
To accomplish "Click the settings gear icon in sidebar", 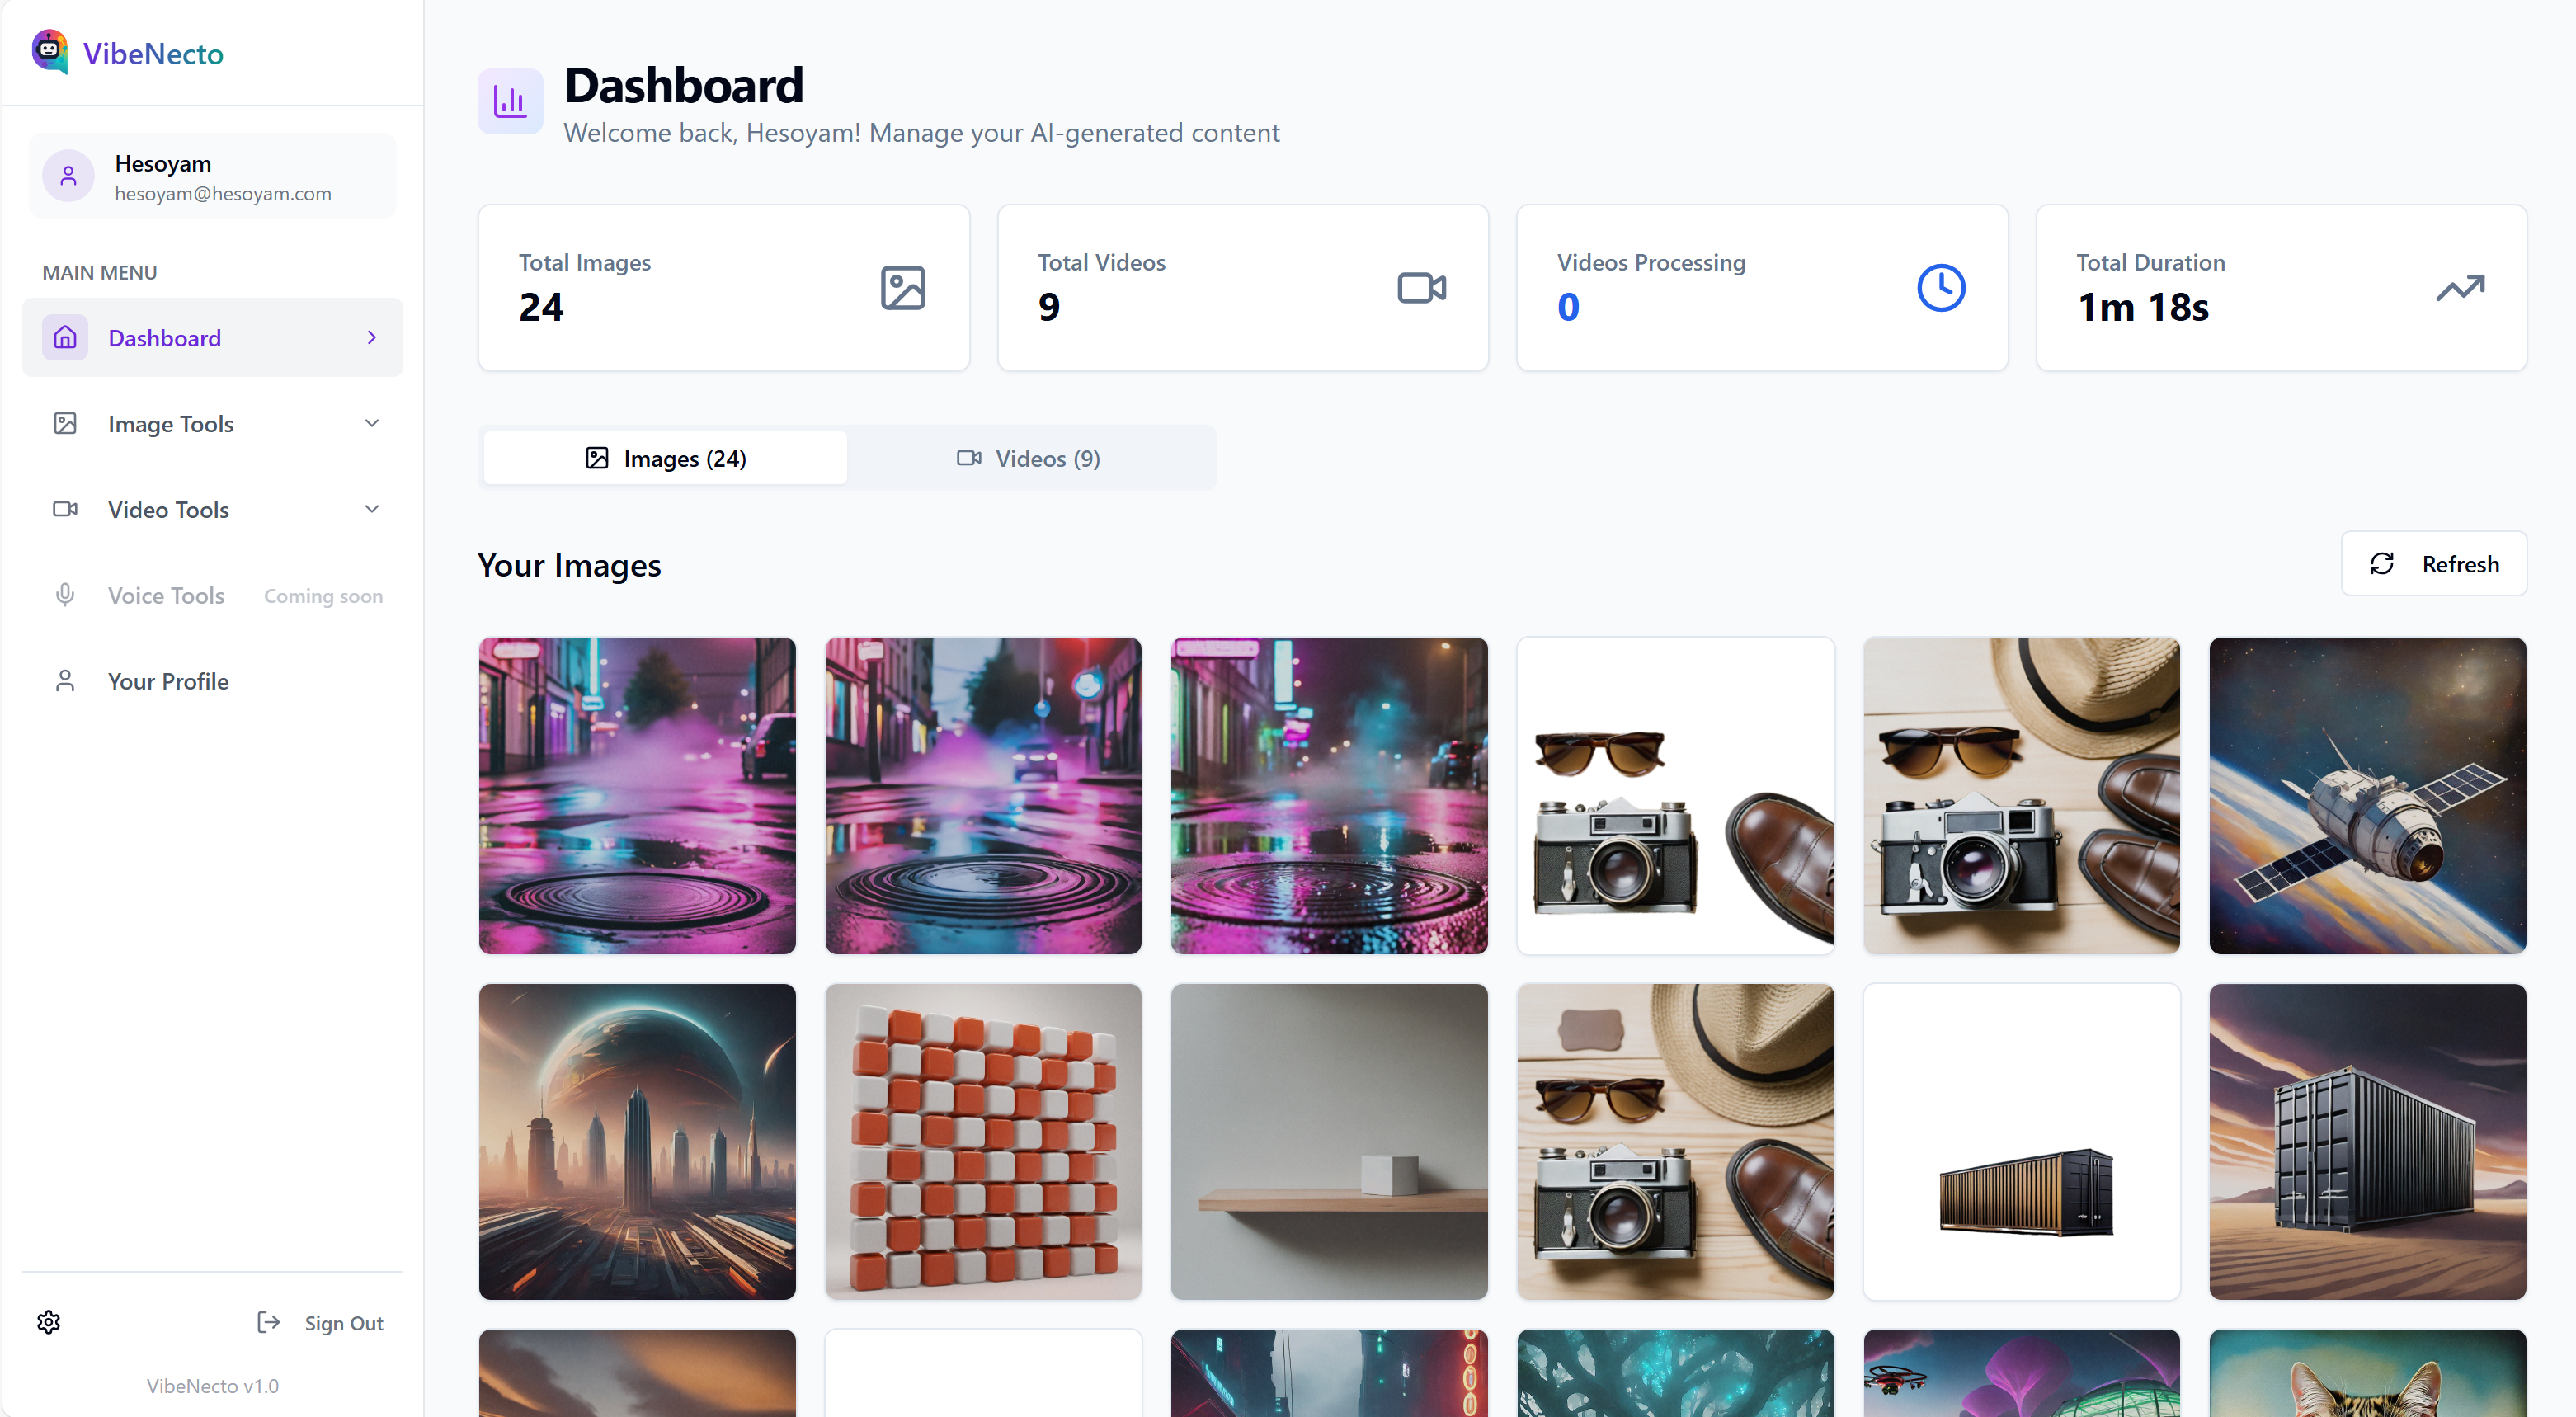I will click(x=48, y=1322).
